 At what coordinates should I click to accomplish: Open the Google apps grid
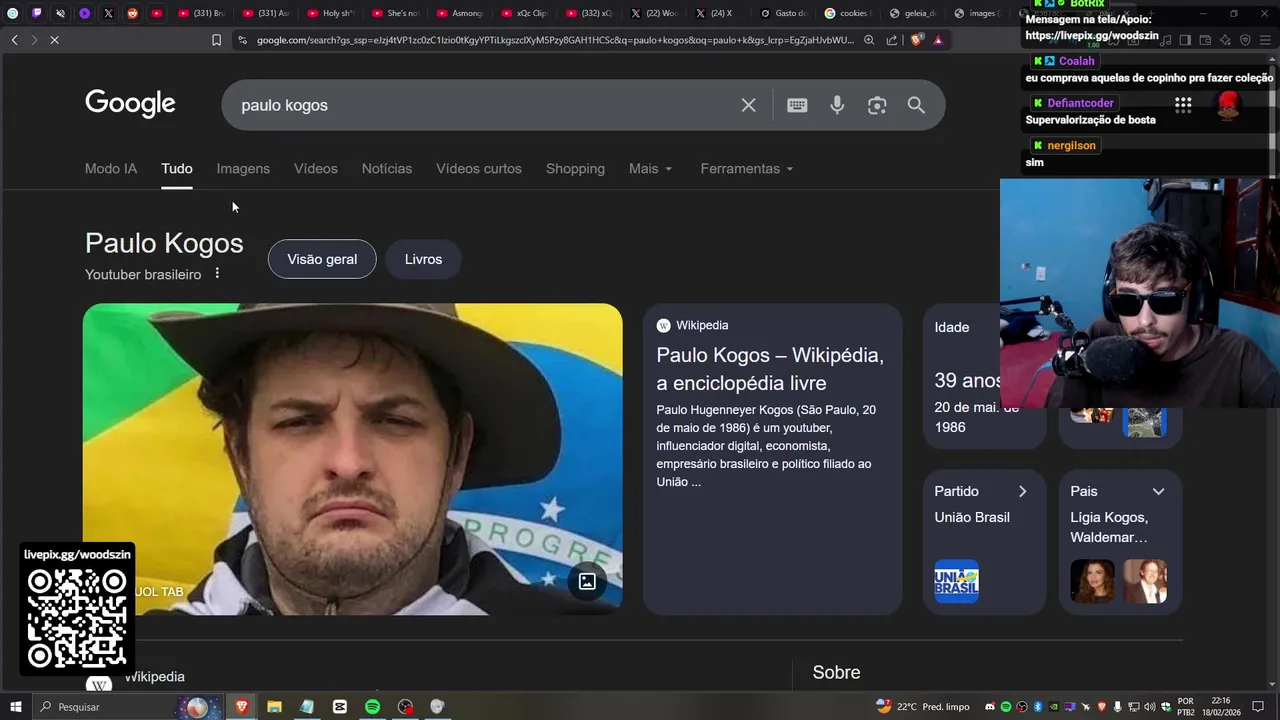tap(1183, 105)
